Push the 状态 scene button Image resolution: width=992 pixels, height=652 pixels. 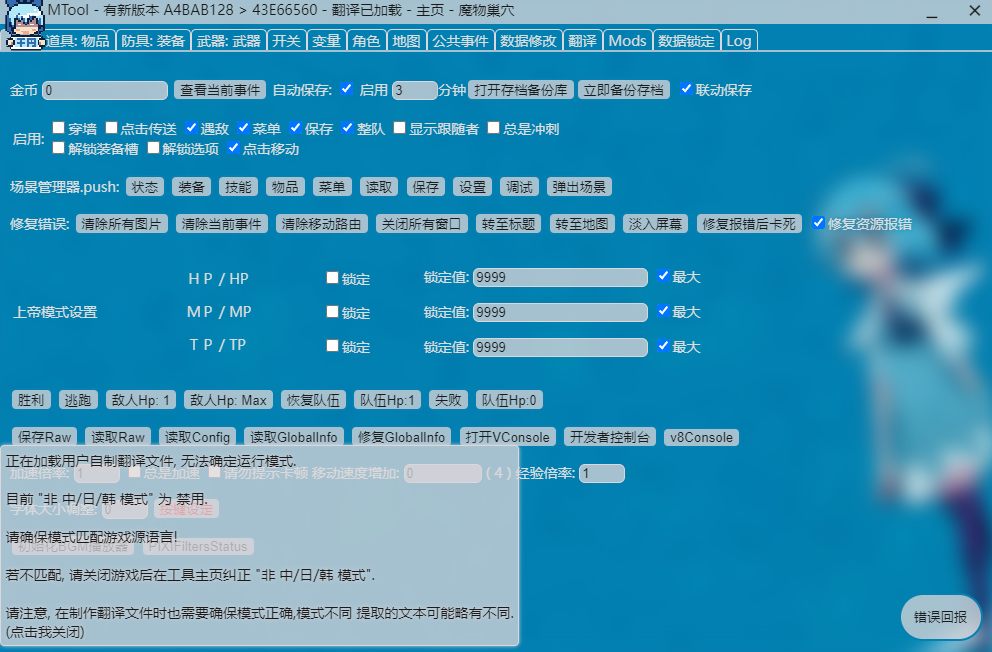click(x=145, y=187)
